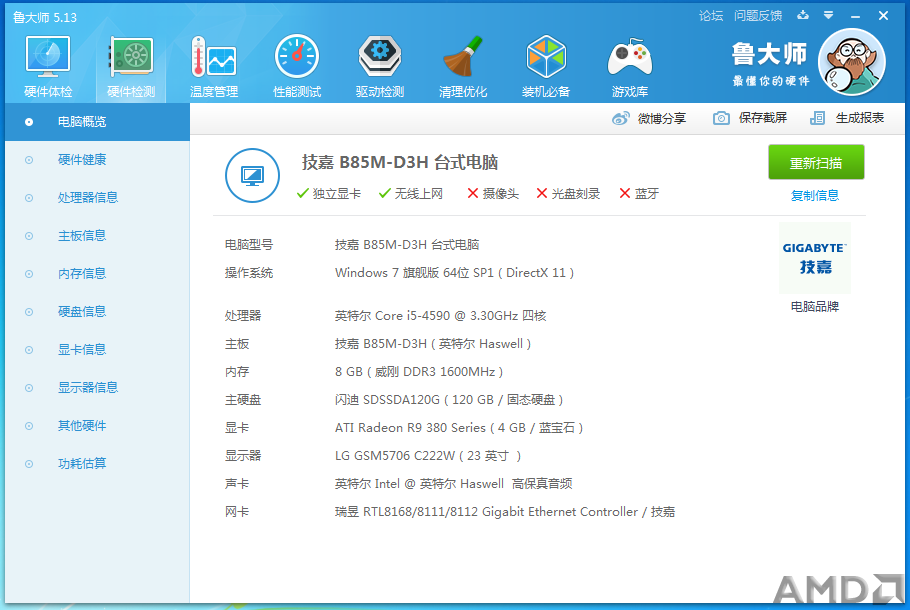Screen dimensions: 910x610
Task: Click the Weibo share icon
Action: coord(620,118)
